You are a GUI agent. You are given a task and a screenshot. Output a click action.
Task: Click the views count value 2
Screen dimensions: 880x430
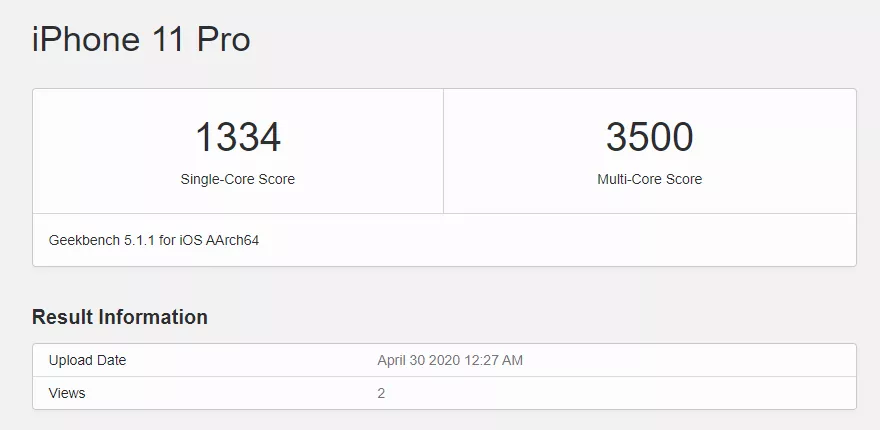click(381, 393)
